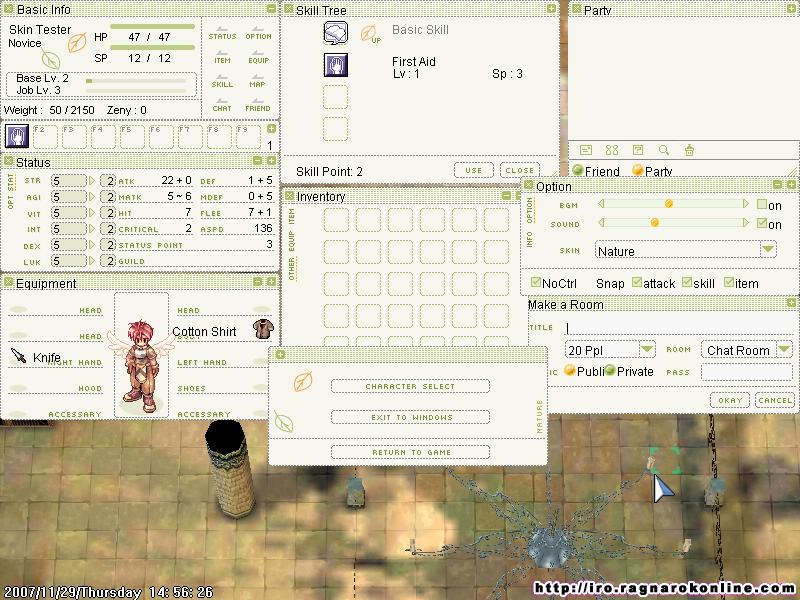Switch to STAT tab in Status window
The width and height of the screenshot is (800, 600).
pyautogui.click(x=10, y=181)
